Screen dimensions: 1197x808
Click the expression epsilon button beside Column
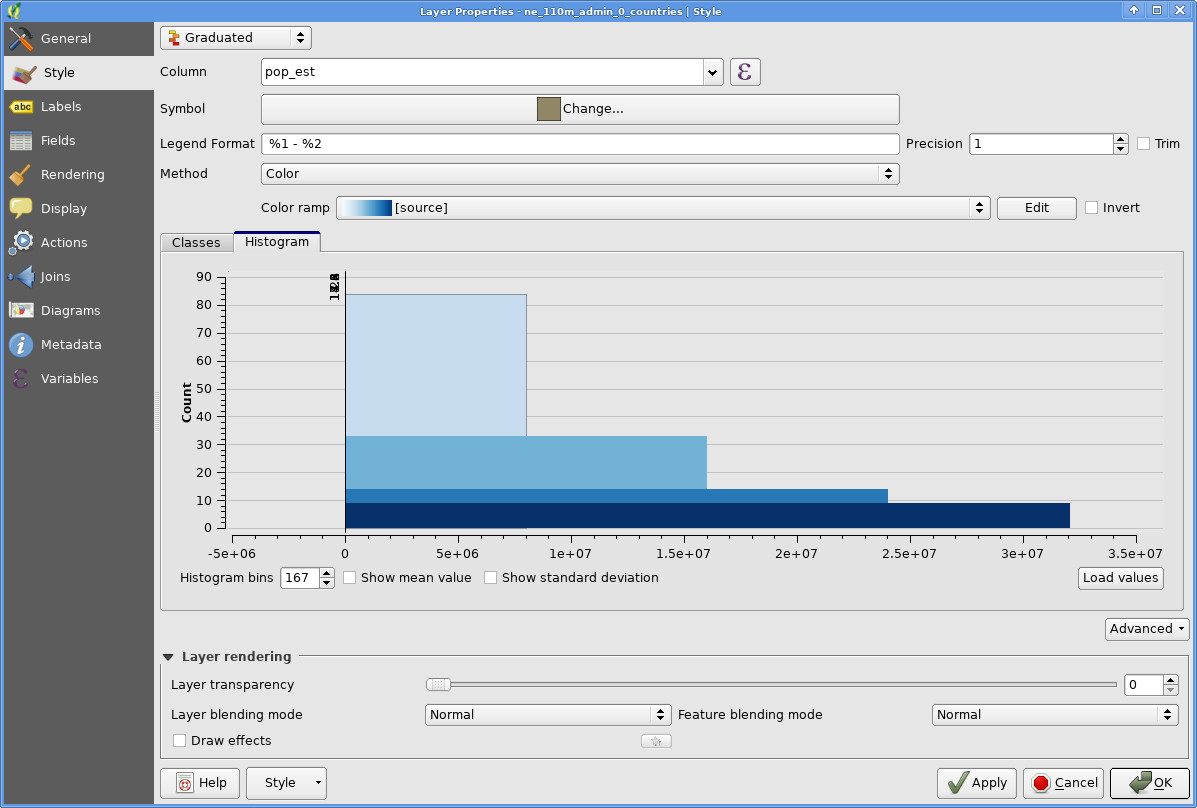point(745,72)
